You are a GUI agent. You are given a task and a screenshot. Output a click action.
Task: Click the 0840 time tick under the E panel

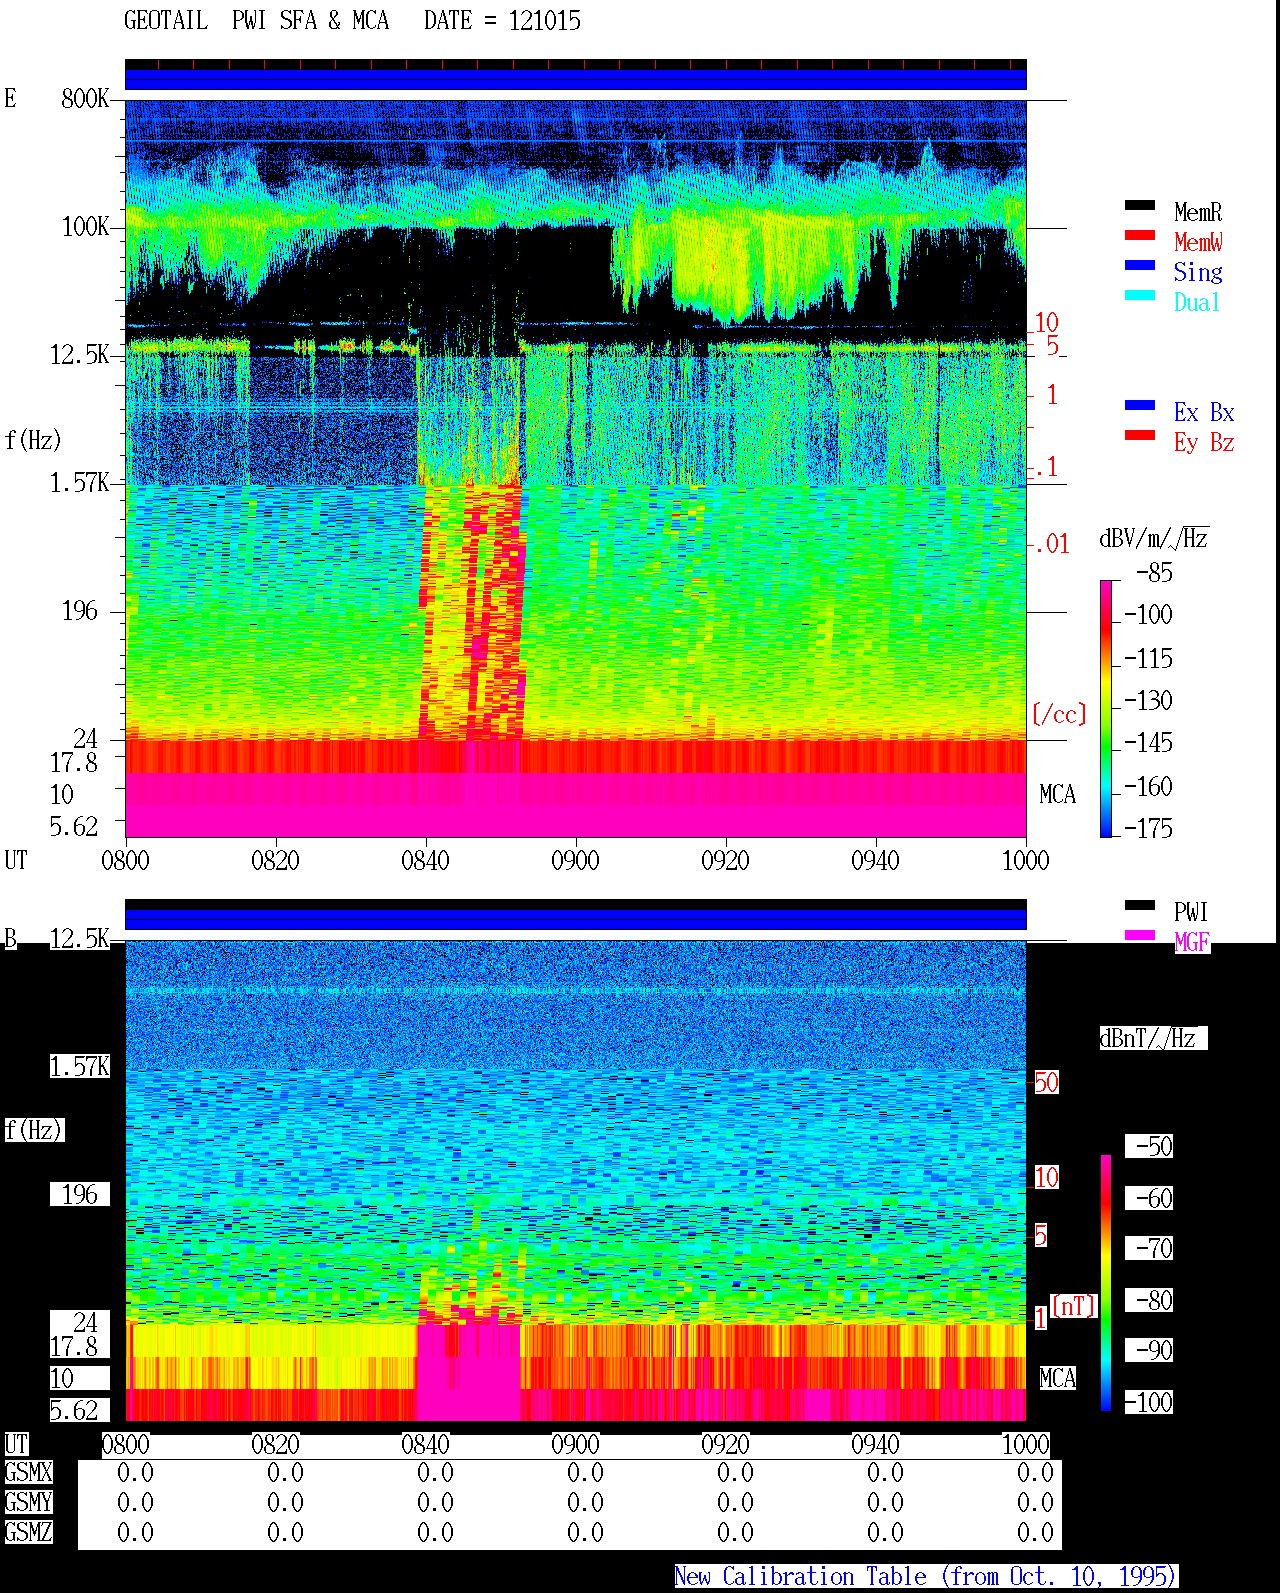[425, 860]
